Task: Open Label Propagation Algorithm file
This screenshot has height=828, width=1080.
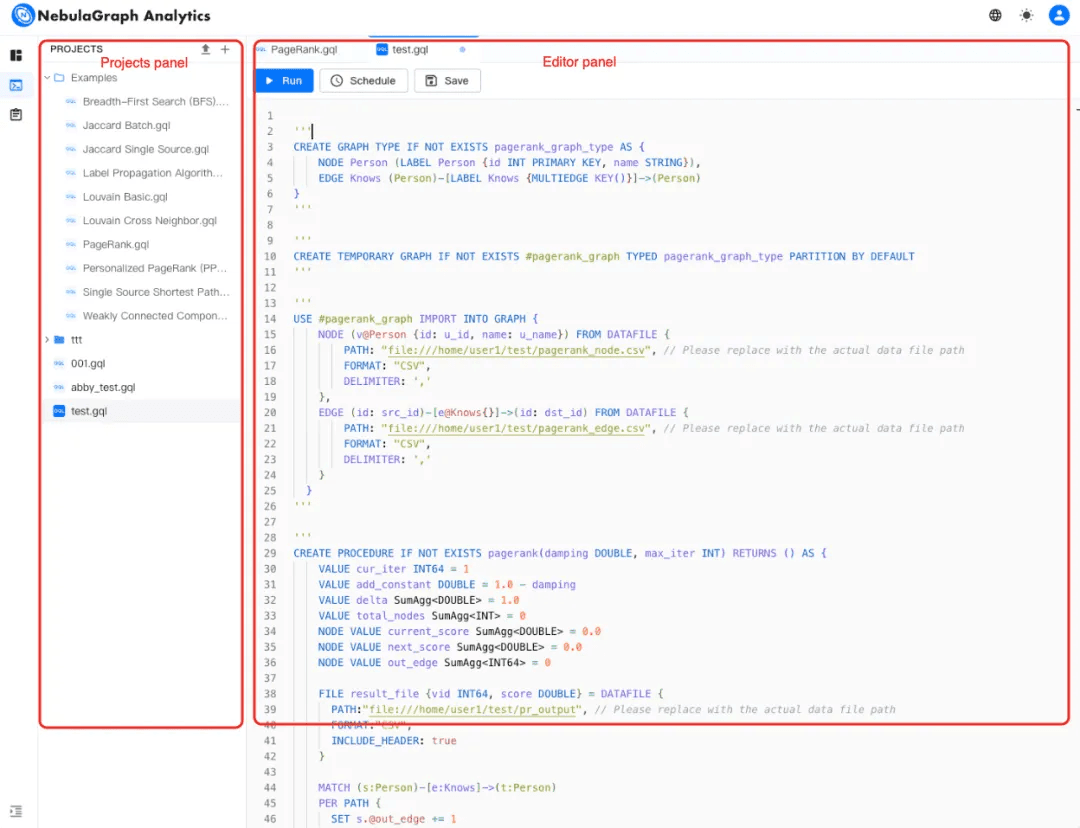Action: (152, 173)
